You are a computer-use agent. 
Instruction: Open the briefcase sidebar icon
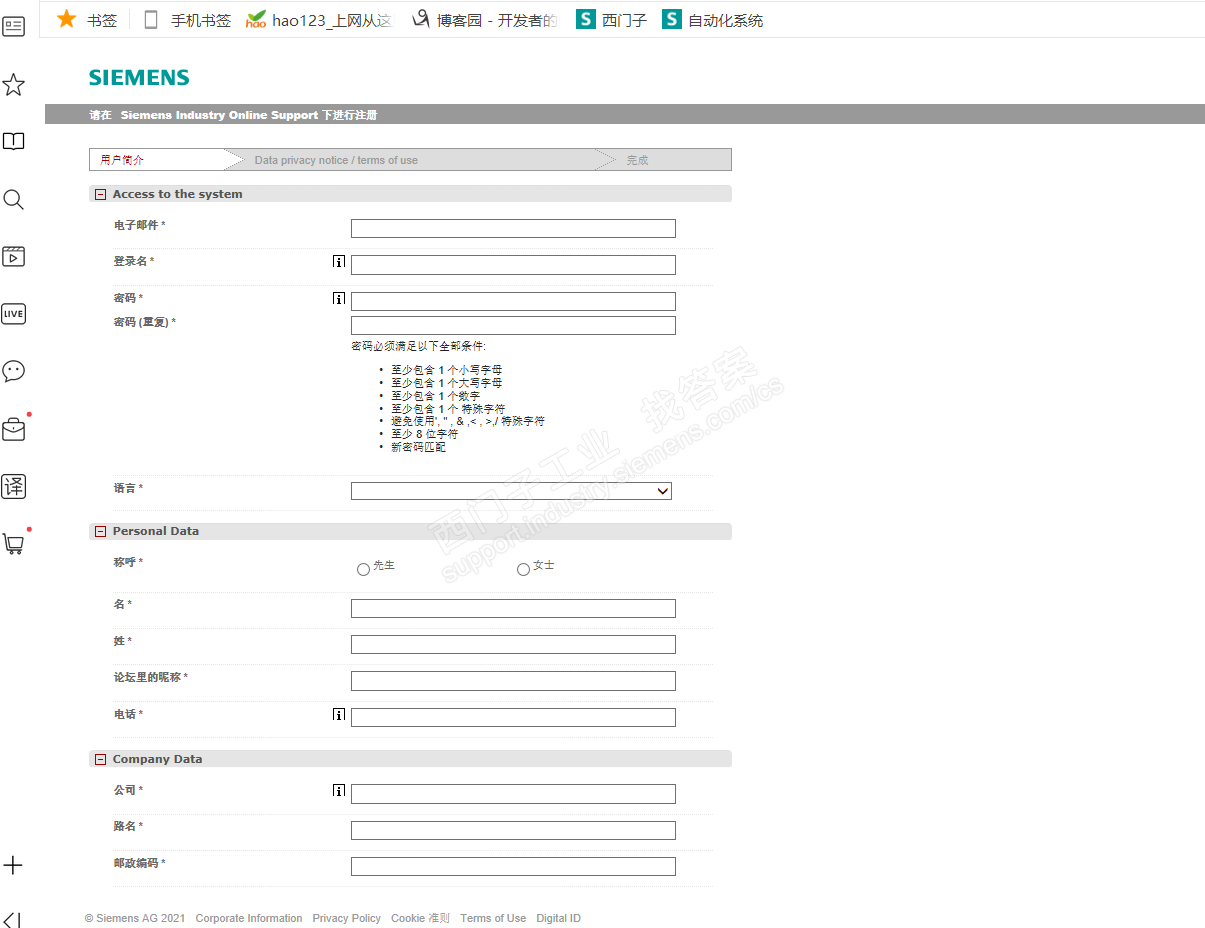pyautogui.click(x=13, y=430)
